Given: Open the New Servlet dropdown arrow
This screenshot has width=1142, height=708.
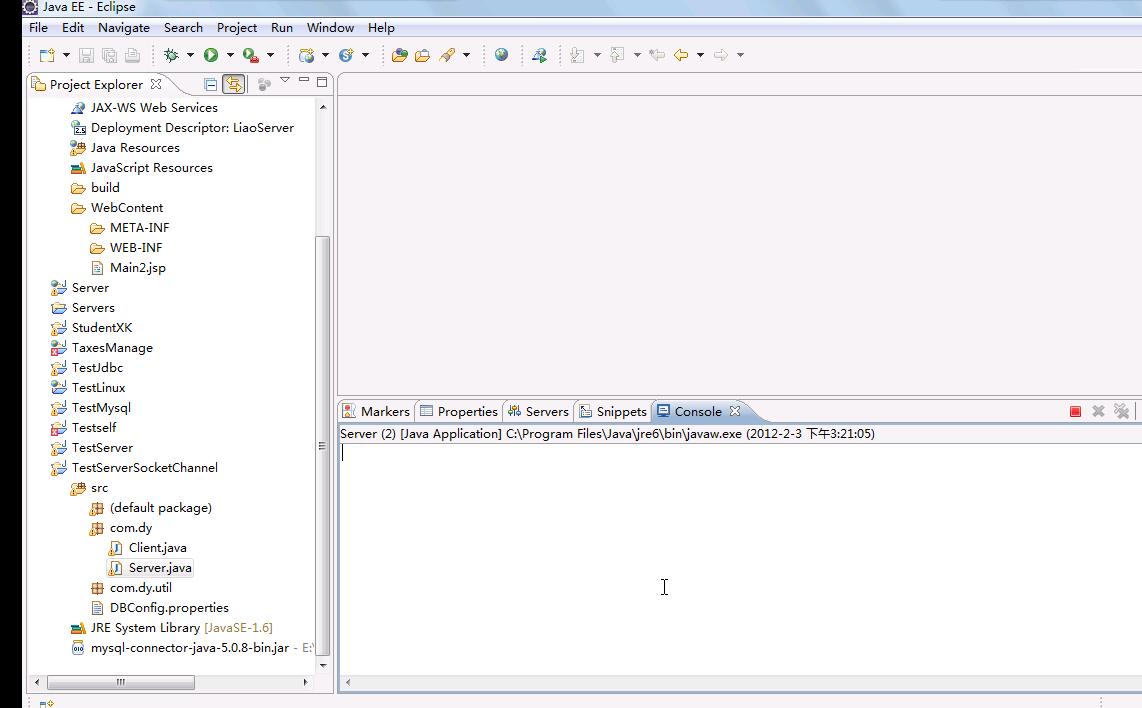Looking at the screenshot, I should click(366, 55).
